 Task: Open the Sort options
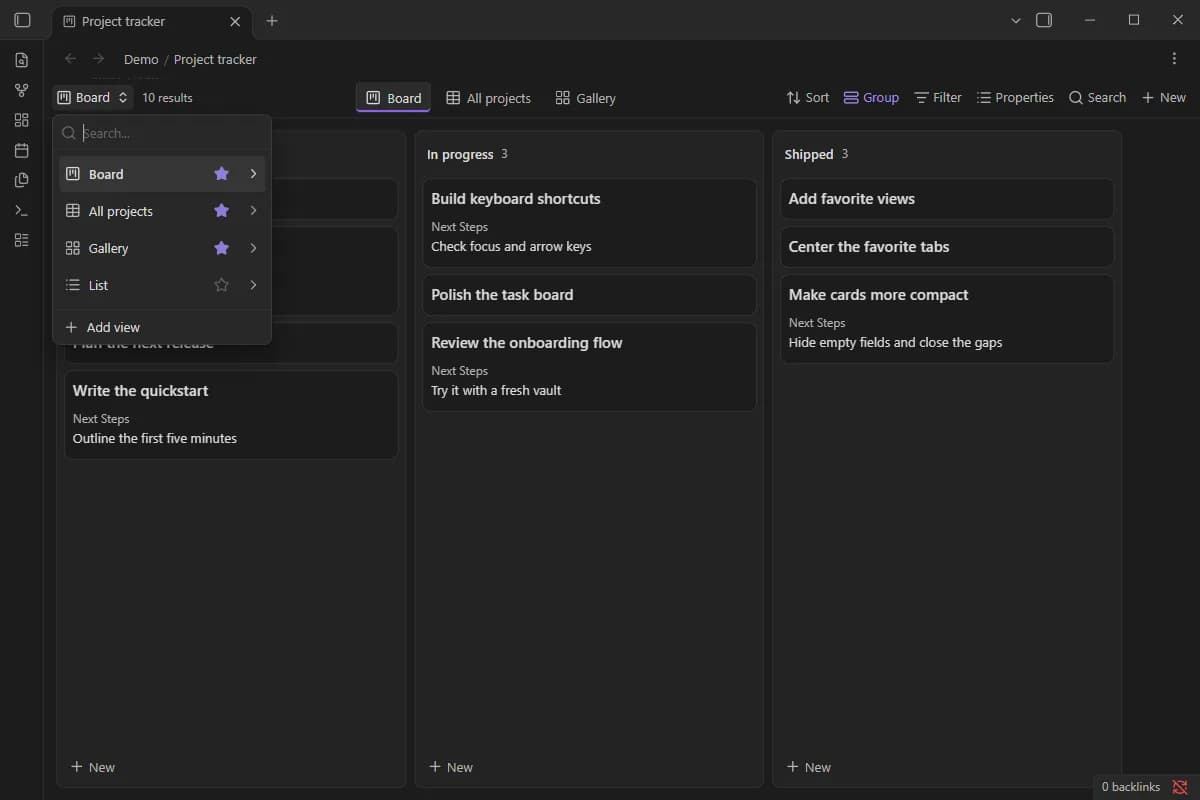click(807, 97)
